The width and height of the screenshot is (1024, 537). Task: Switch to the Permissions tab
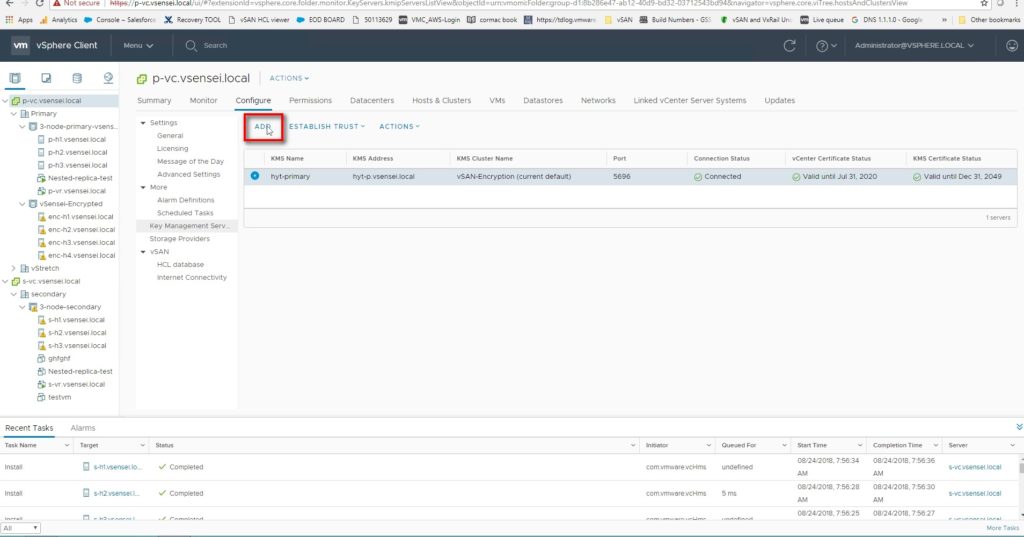point(310,101)
